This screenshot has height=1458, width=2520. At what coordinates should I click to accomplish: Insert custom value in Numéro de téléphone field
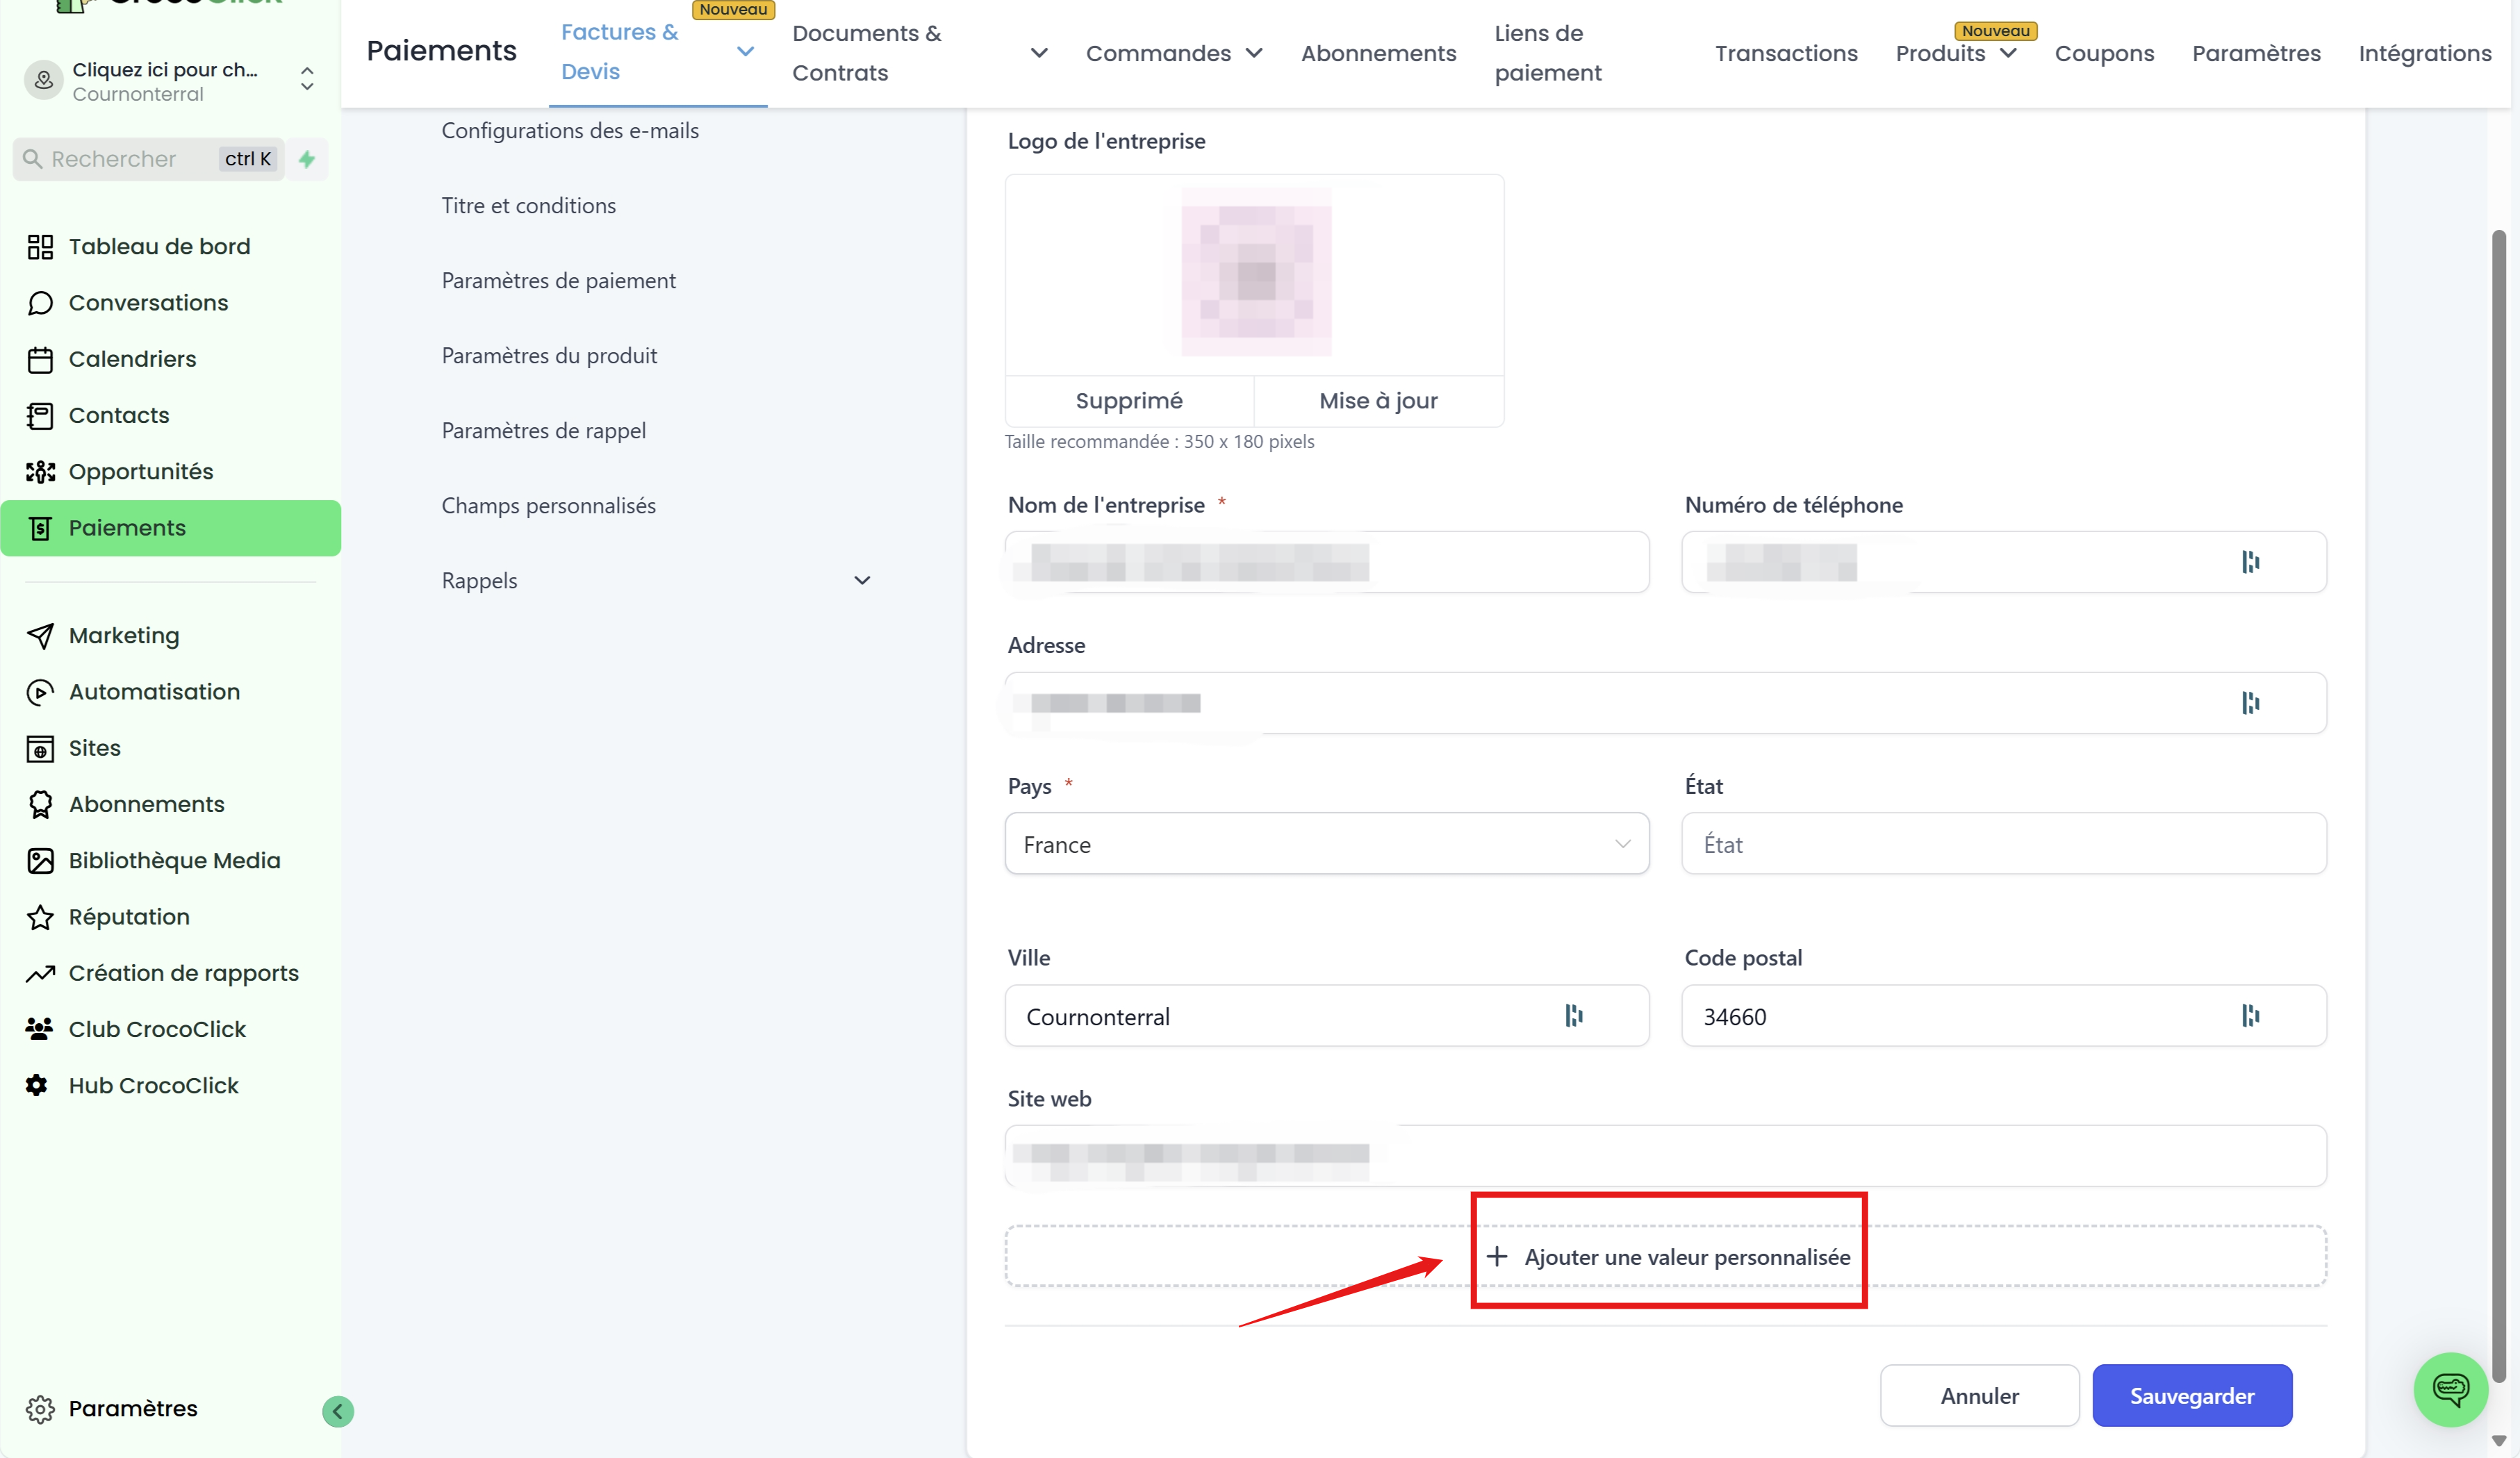[x=2250, y=562]
